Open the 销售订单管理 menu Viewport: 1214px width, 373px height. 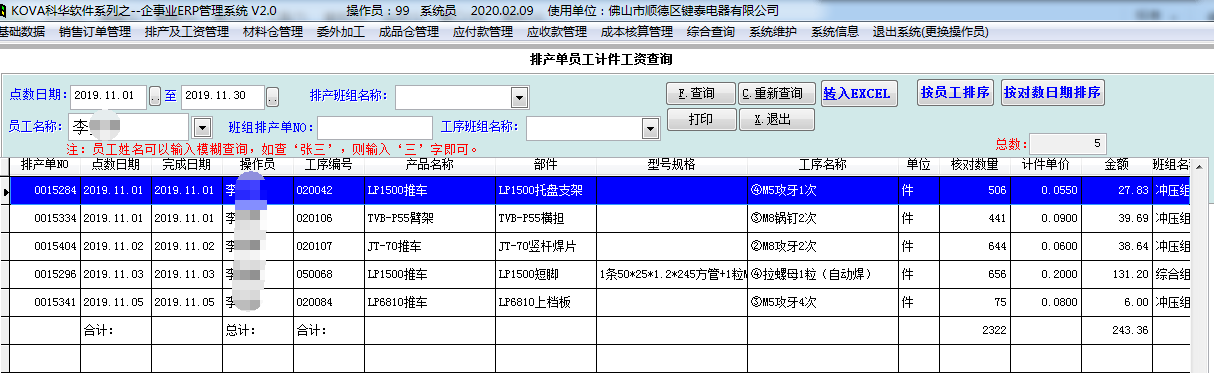coord(95,32)
